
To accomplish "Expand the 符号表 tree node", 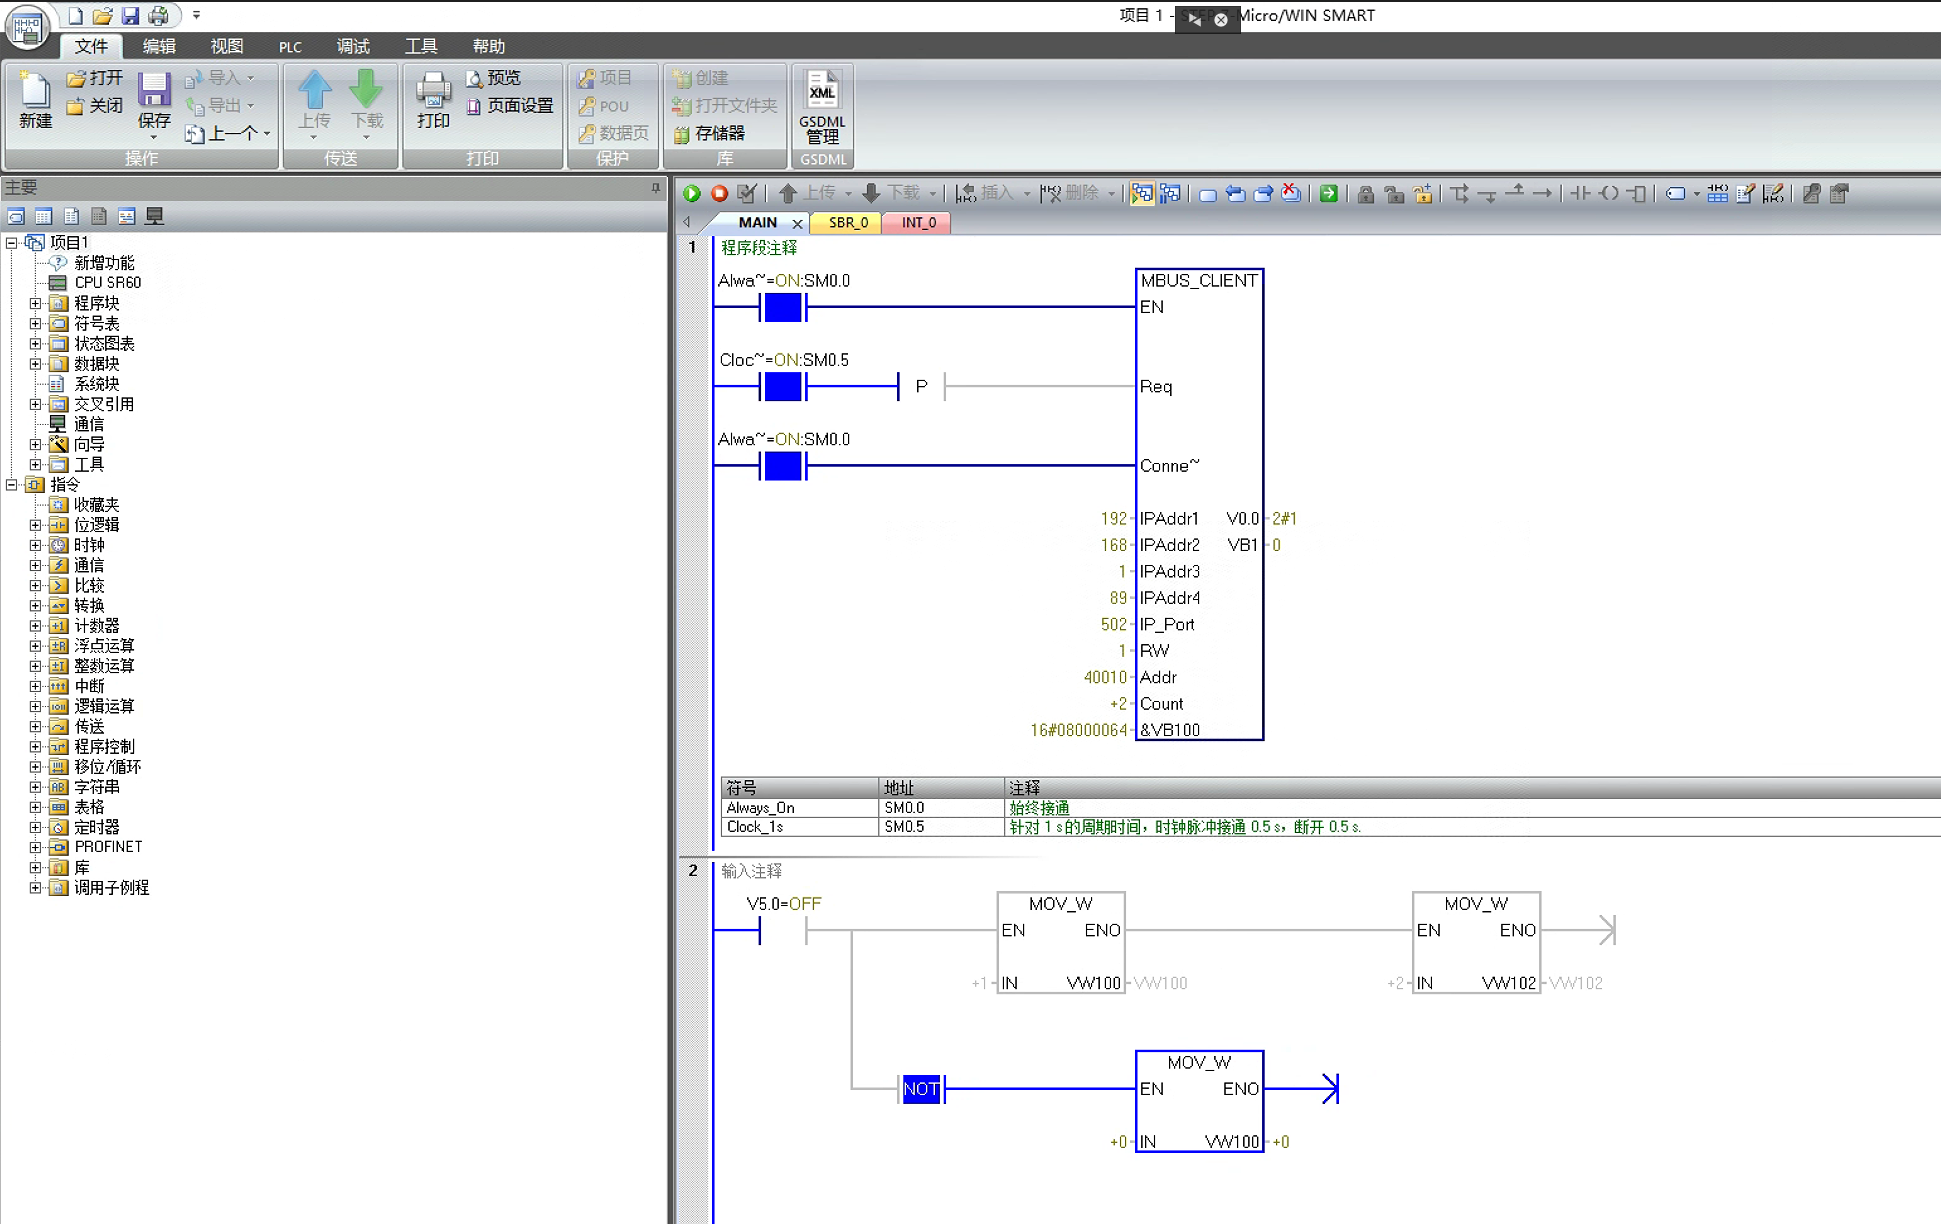I will tap(35, 323).
